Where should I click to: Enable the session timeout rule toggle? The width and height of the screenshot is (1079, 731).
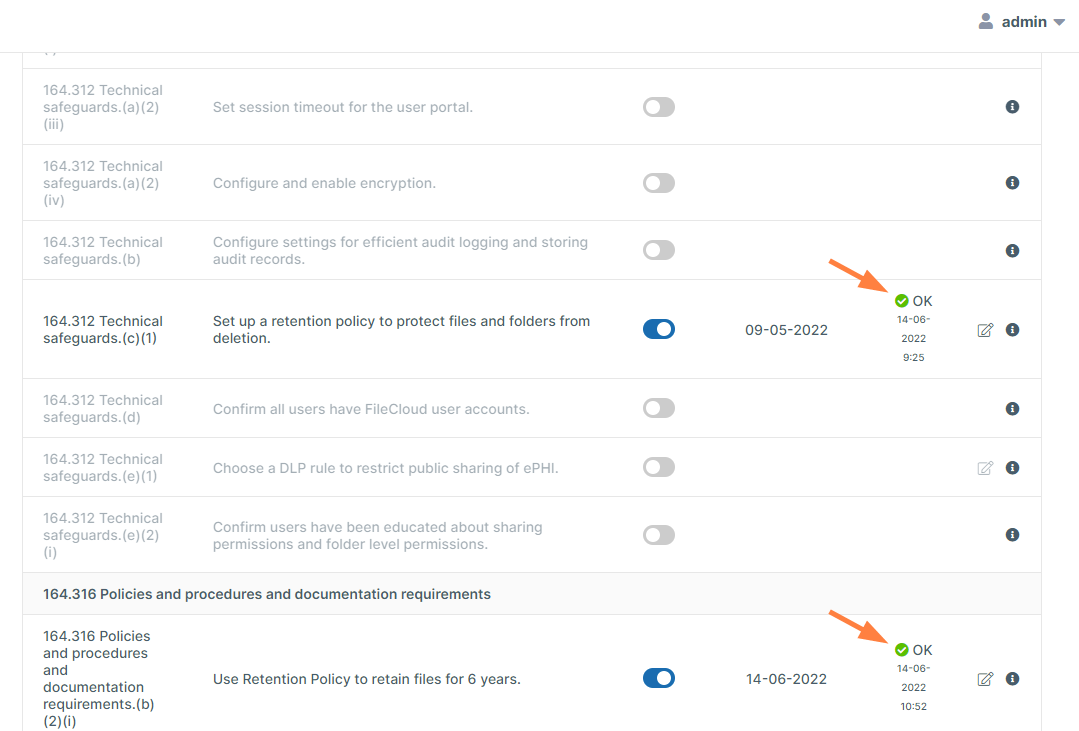tap(659, 107)
